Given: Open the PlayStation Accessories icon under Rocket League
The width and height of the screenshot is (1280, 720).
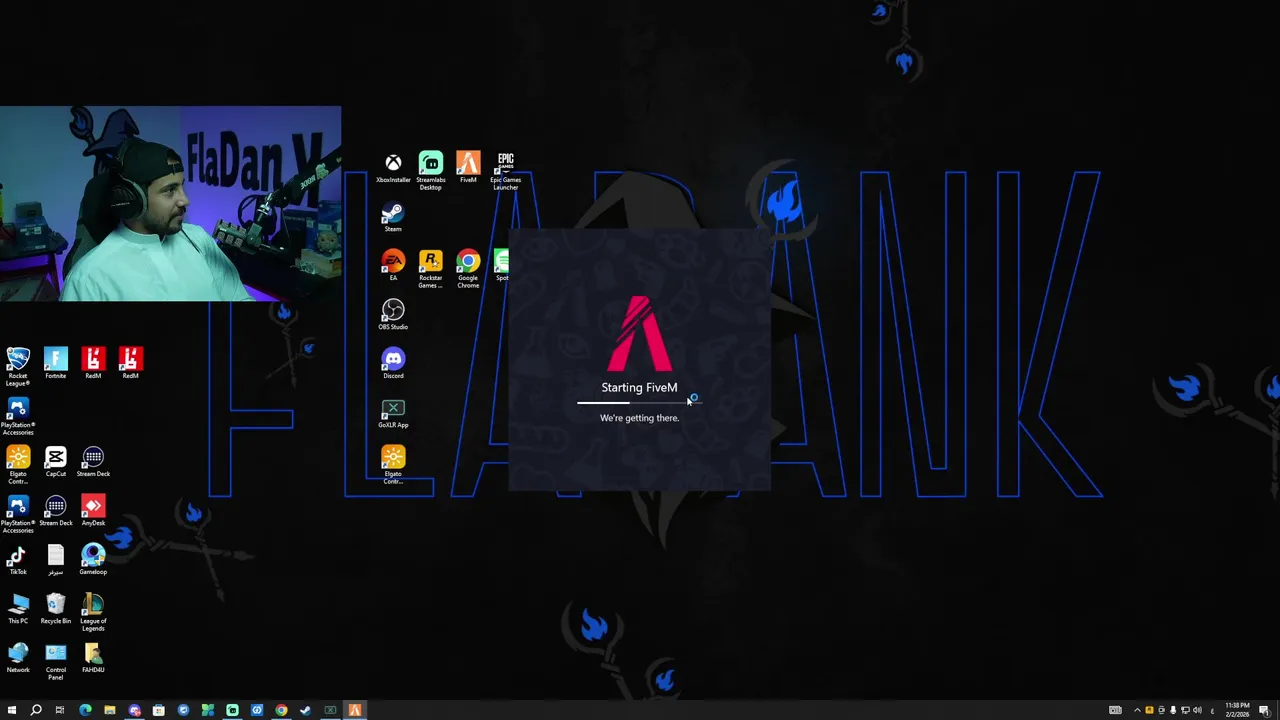Looking at the screenshot, I should (18, 415).
